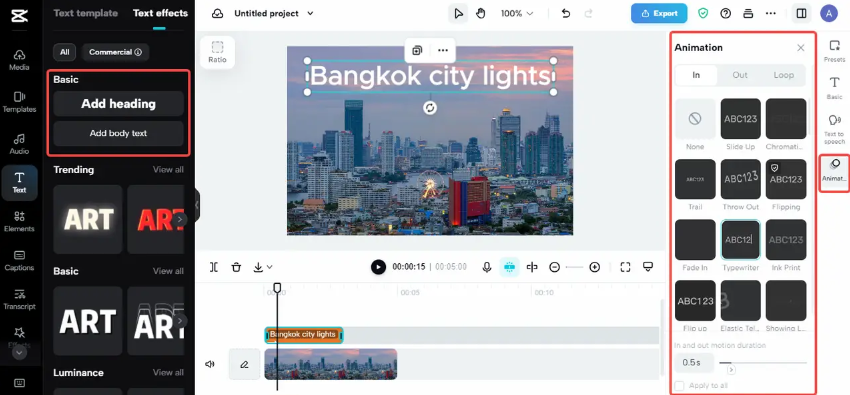Undo the last action
Screen dimensions: 850x395
(566, 14)
